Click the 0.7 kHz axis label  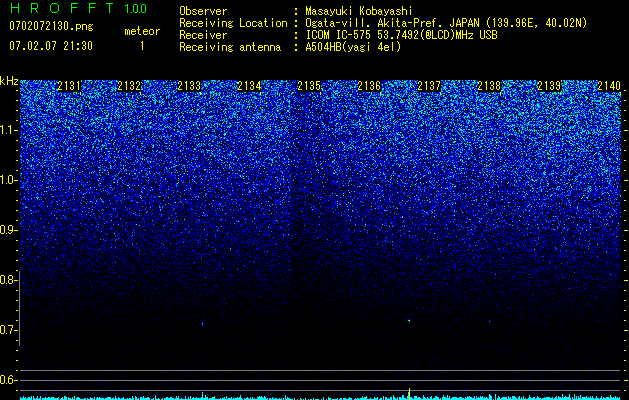[x=8, y=330]
